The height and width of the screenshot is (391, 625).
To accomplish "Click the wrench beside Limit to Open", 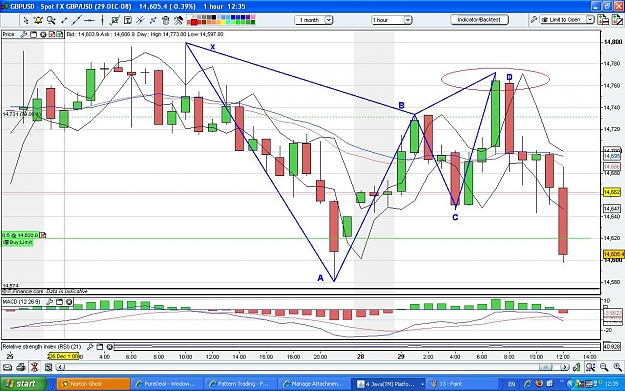I will [x=534, y=20].
